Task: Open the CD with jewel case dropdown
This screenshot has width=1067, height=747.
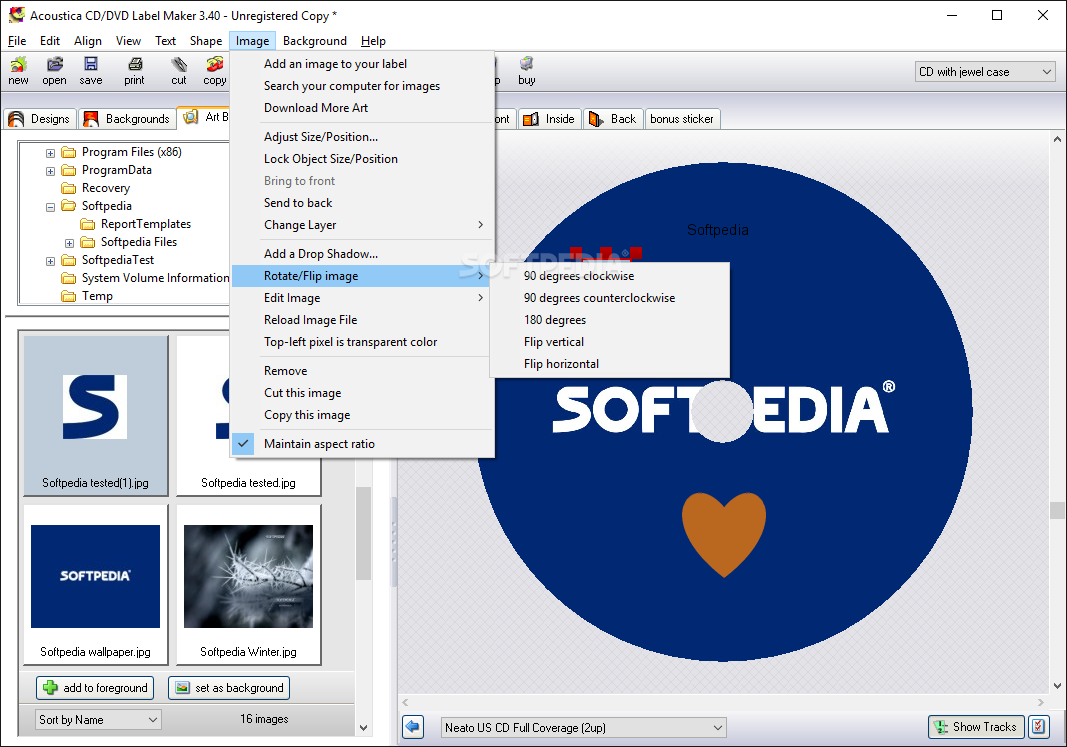Action: click(985, 72)
